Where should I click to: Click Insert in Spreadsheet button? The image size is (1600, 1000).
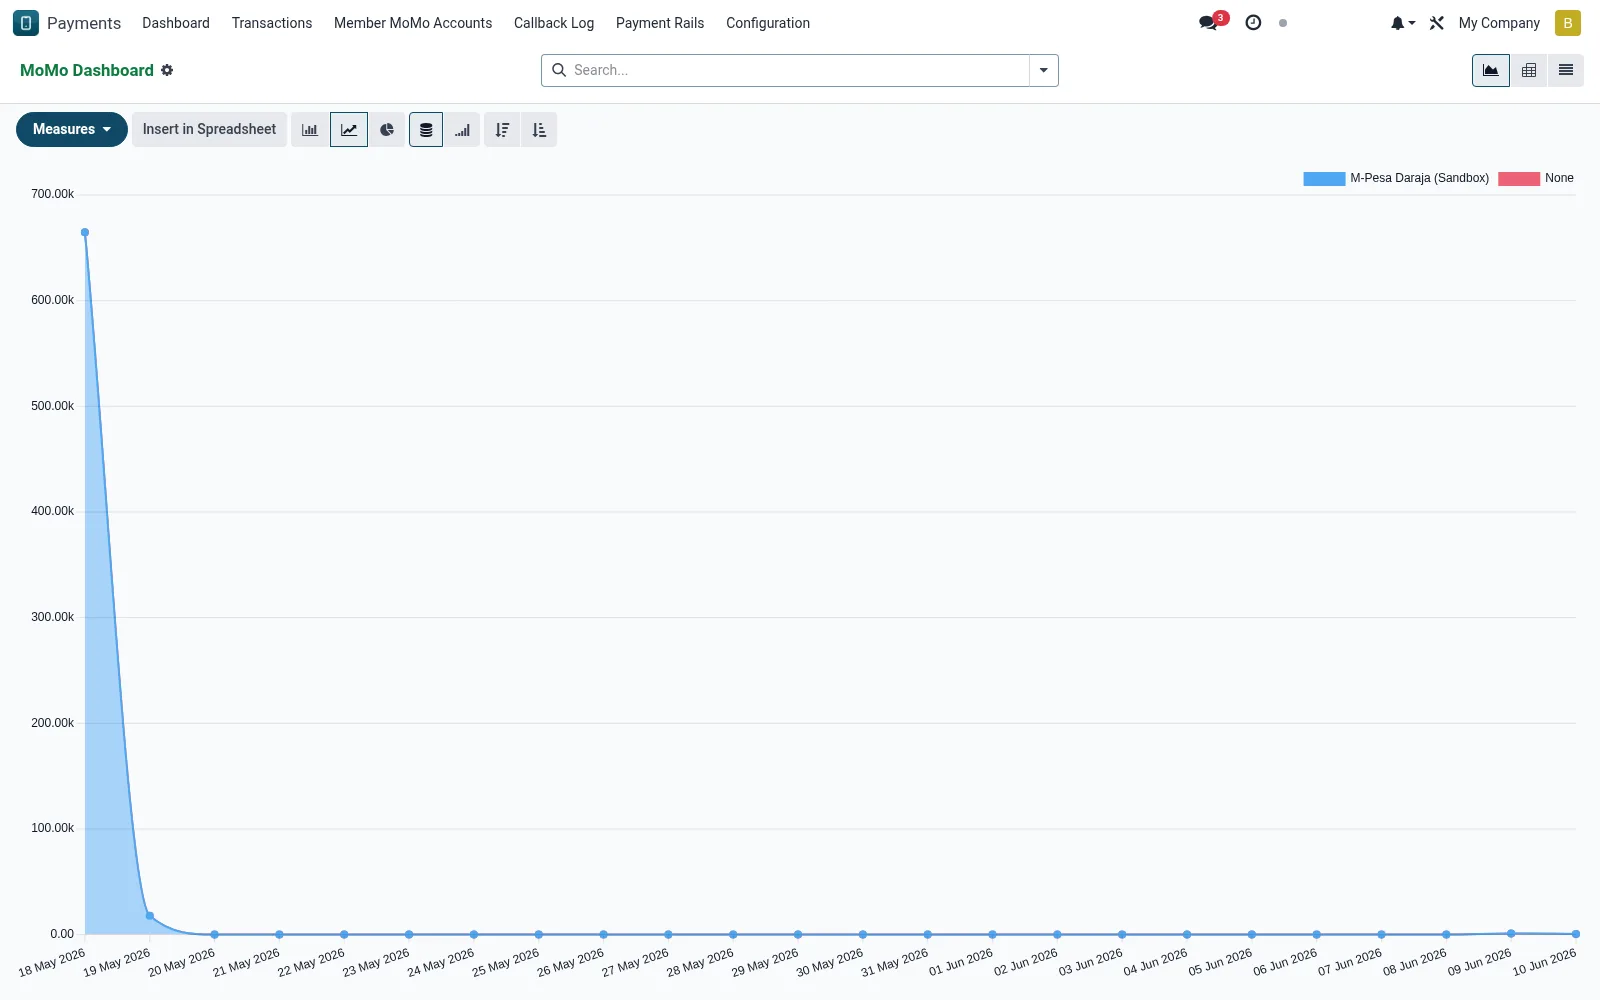[209, 130]
